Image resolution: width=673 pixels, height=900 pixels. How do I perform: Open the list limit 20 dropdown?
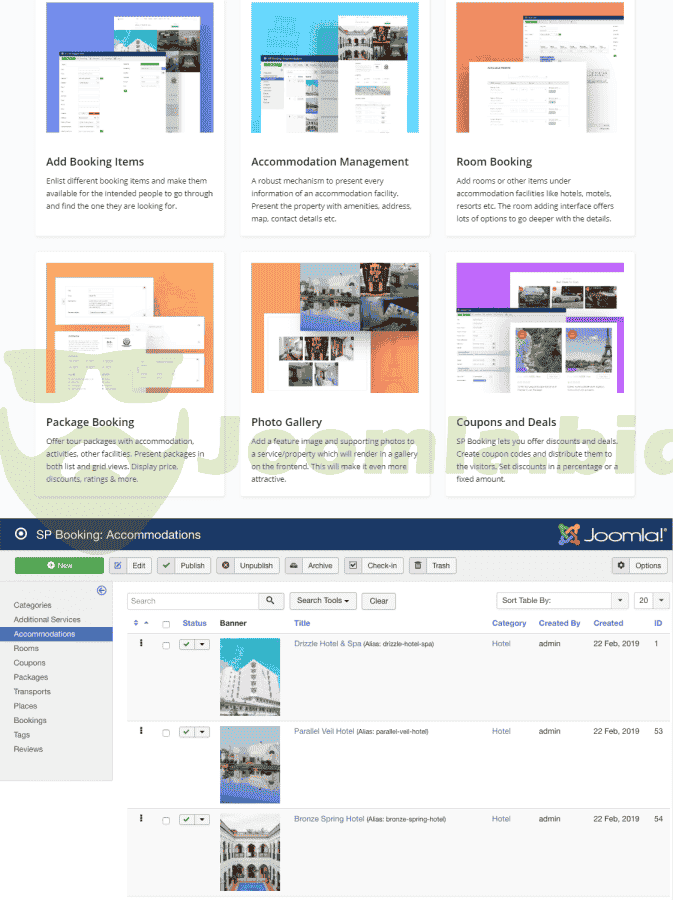651,600
